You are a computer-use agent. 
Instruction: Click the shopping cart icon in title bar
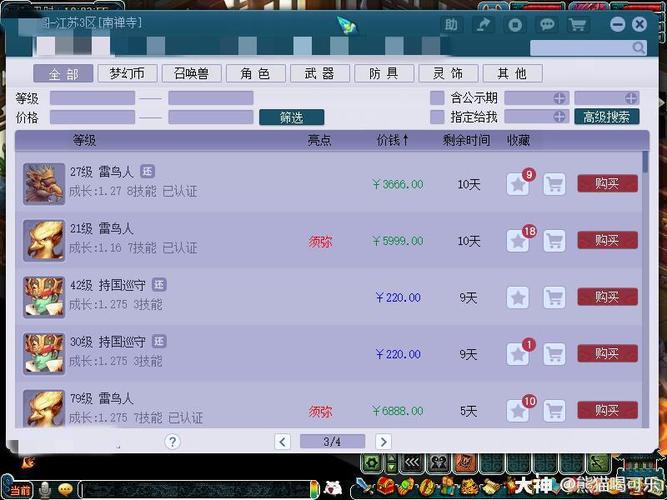(x=577, y=25)
